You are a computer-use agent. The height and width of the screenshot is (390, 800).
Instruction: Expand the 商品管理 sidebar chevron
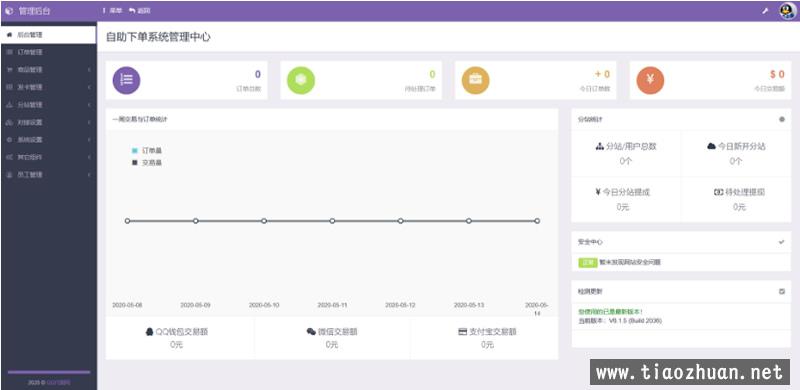click(x=89, y=69)
